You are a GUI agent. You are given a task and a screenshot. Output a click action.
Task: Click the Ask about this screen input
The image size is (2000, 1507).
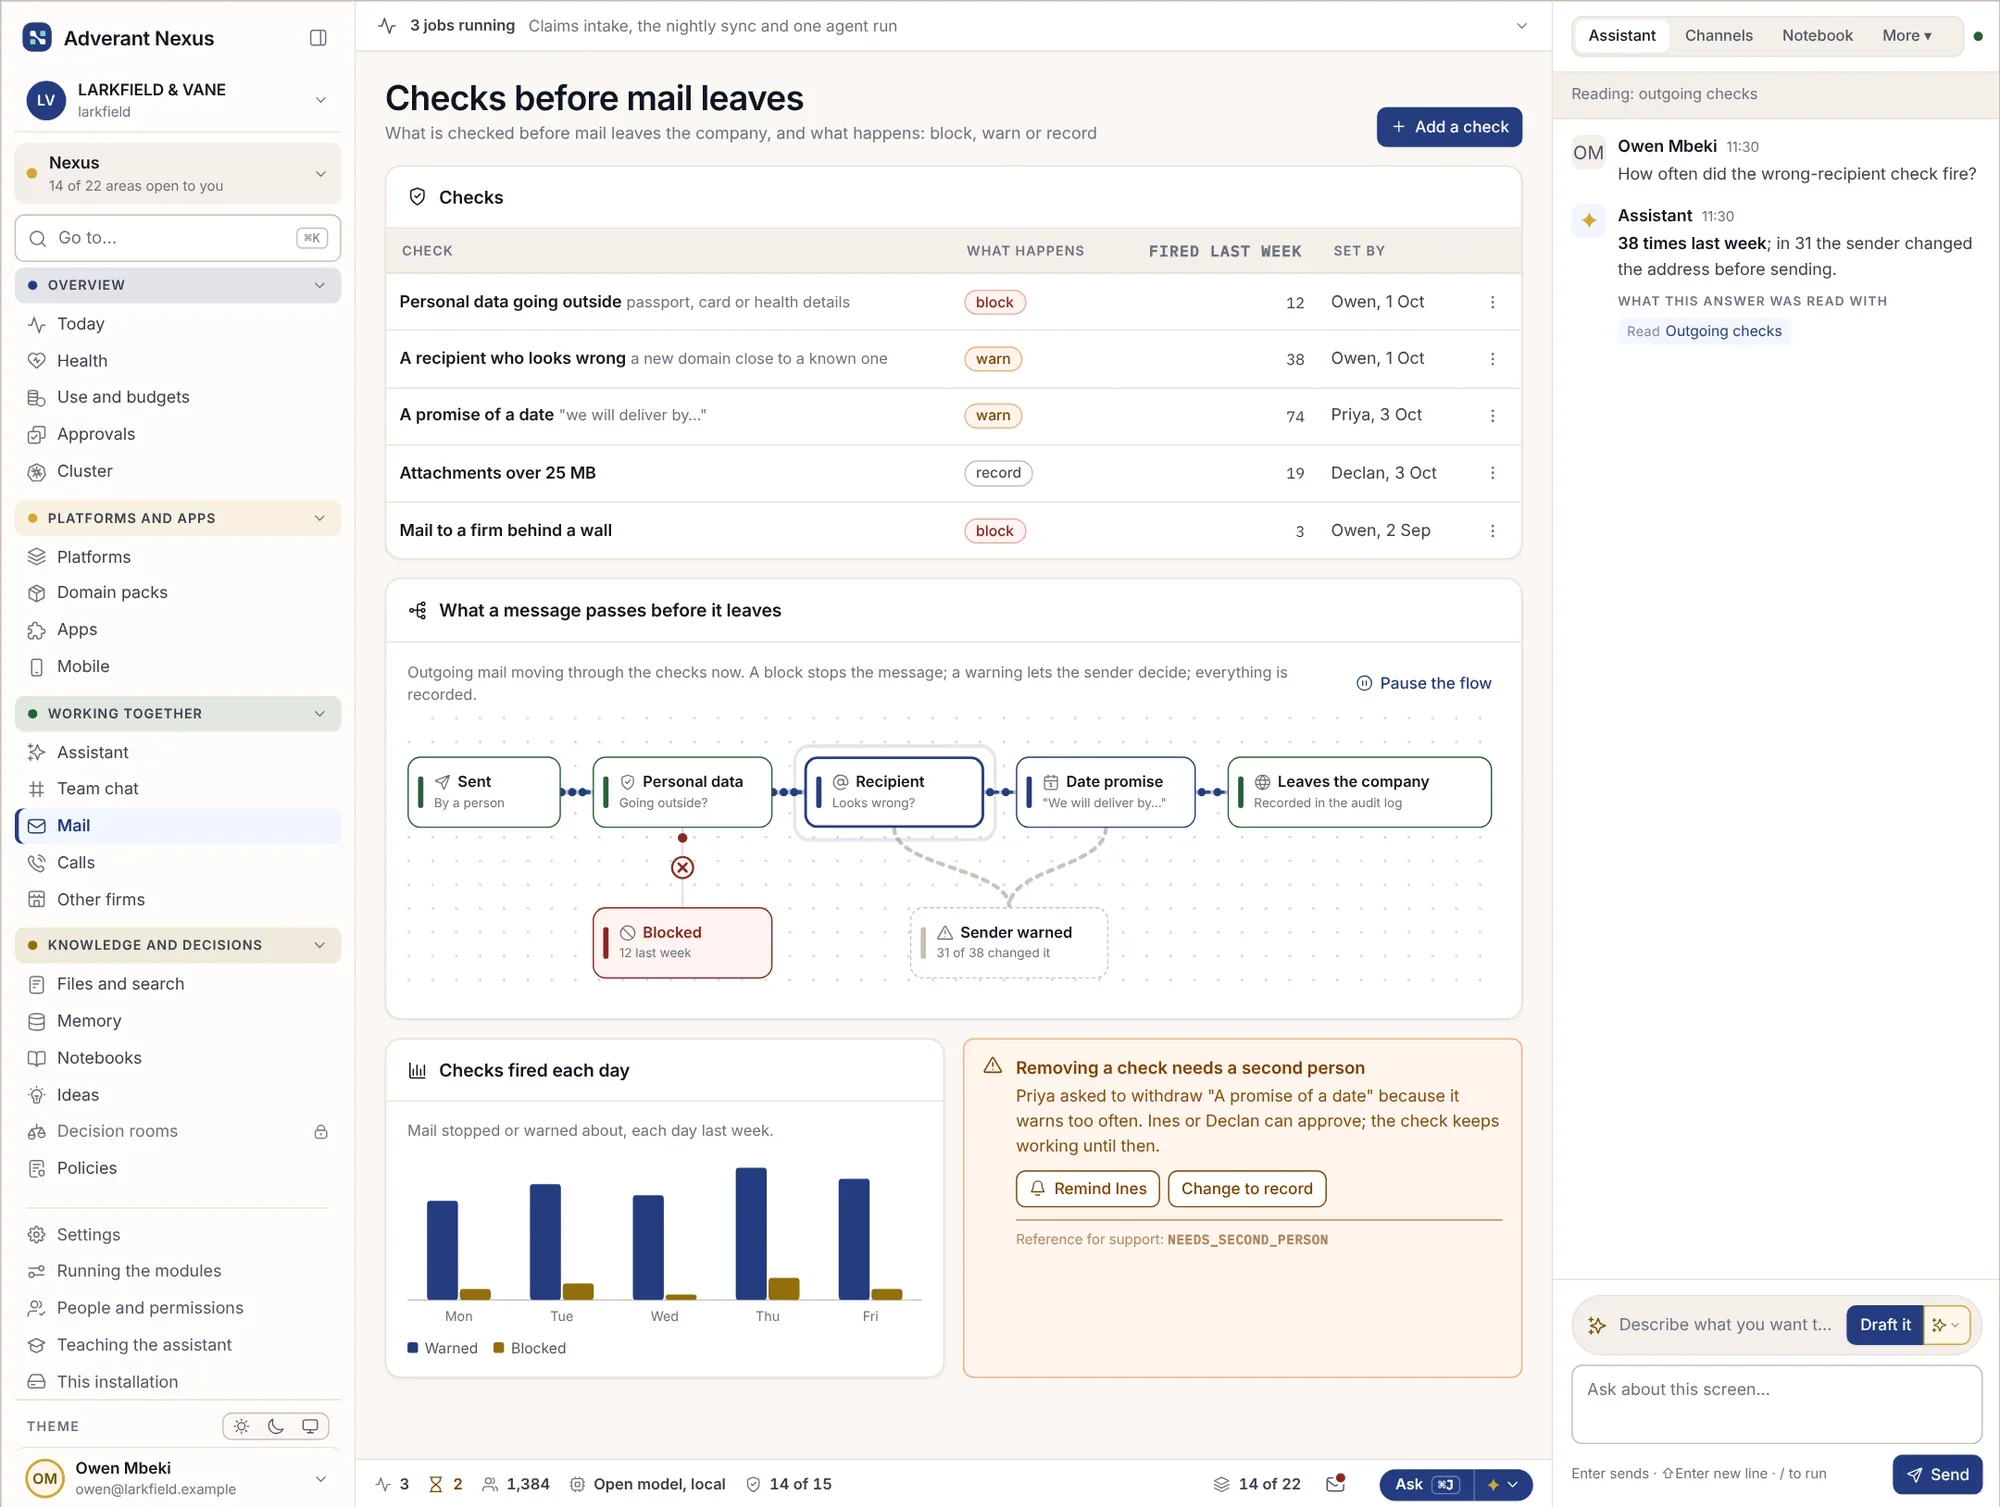tap(1776, 1404)
